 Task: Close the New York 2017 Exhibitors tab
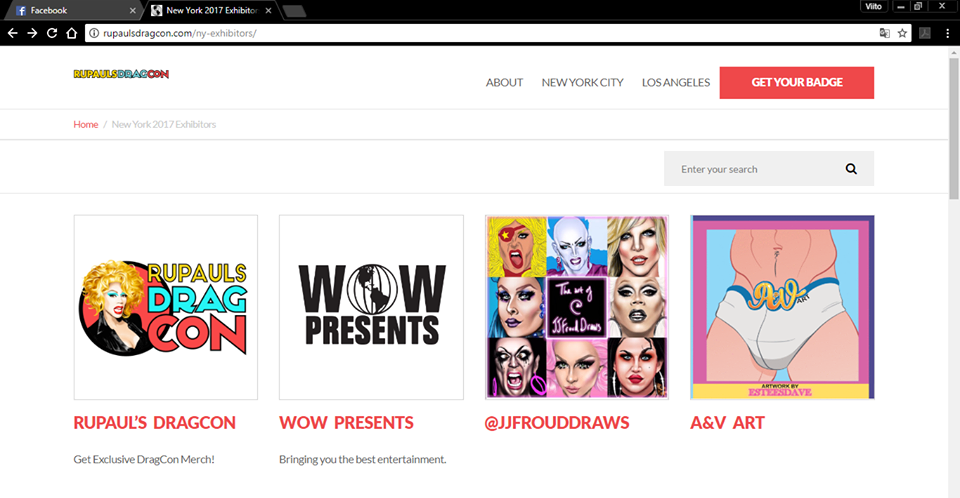click(x=268, y=10)
